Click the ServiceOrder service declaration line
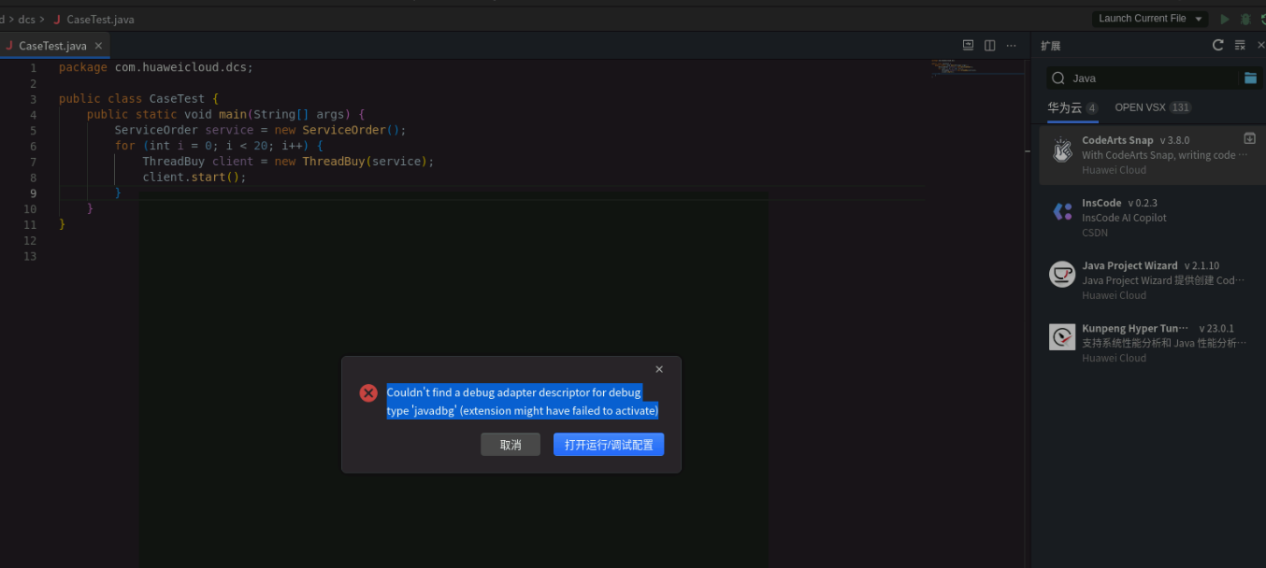1266x568 pixels. [260, 130]
